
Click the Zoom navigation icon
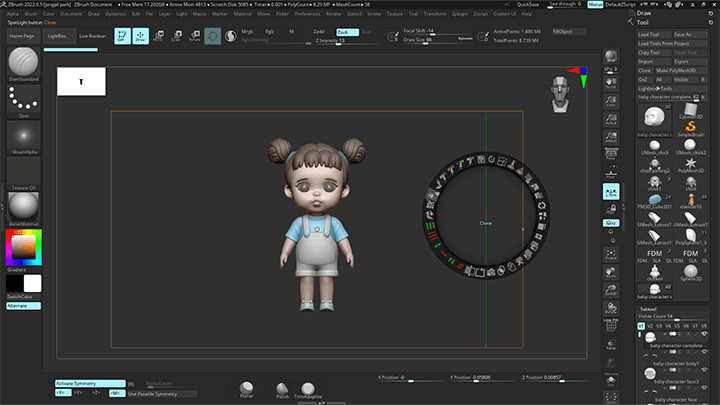coord(611,101)
